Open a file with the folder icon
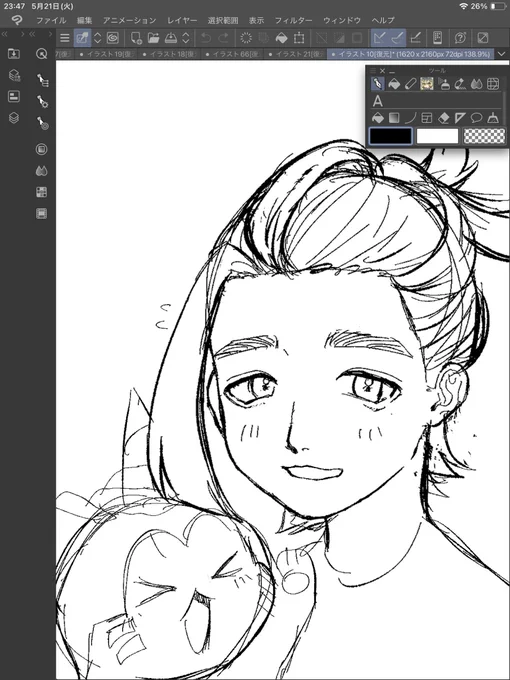510x680 pixels. pyautogui.click(x=153, y=38)
